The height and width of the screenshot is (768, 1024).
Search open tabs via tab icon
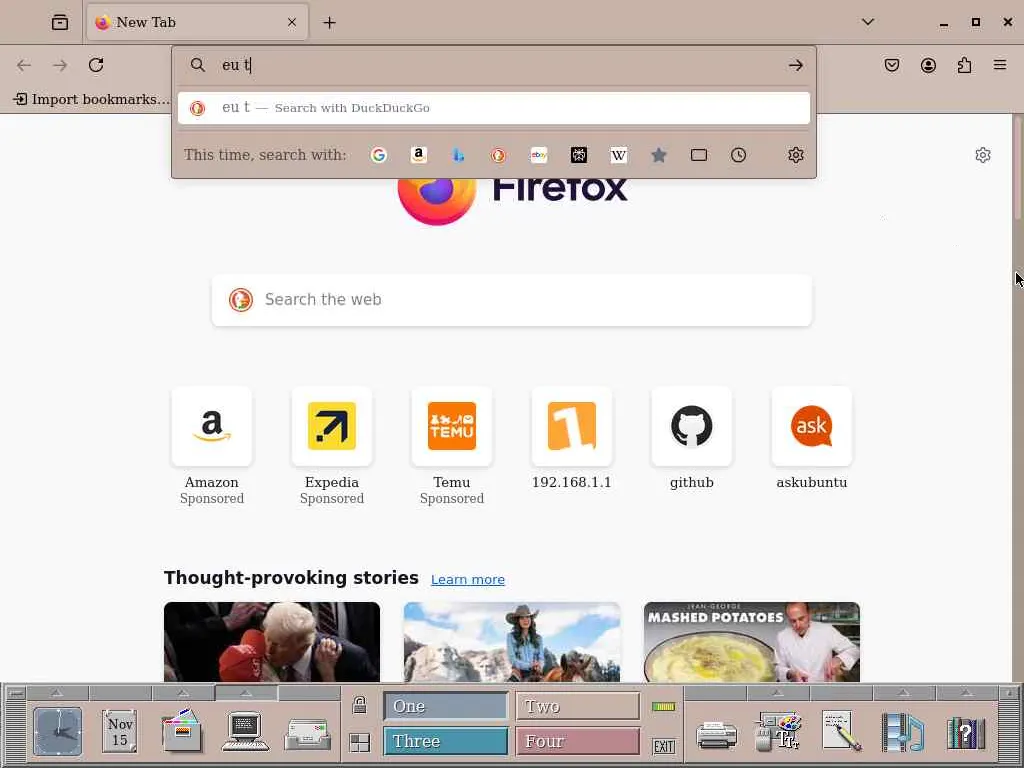[699, 155]
